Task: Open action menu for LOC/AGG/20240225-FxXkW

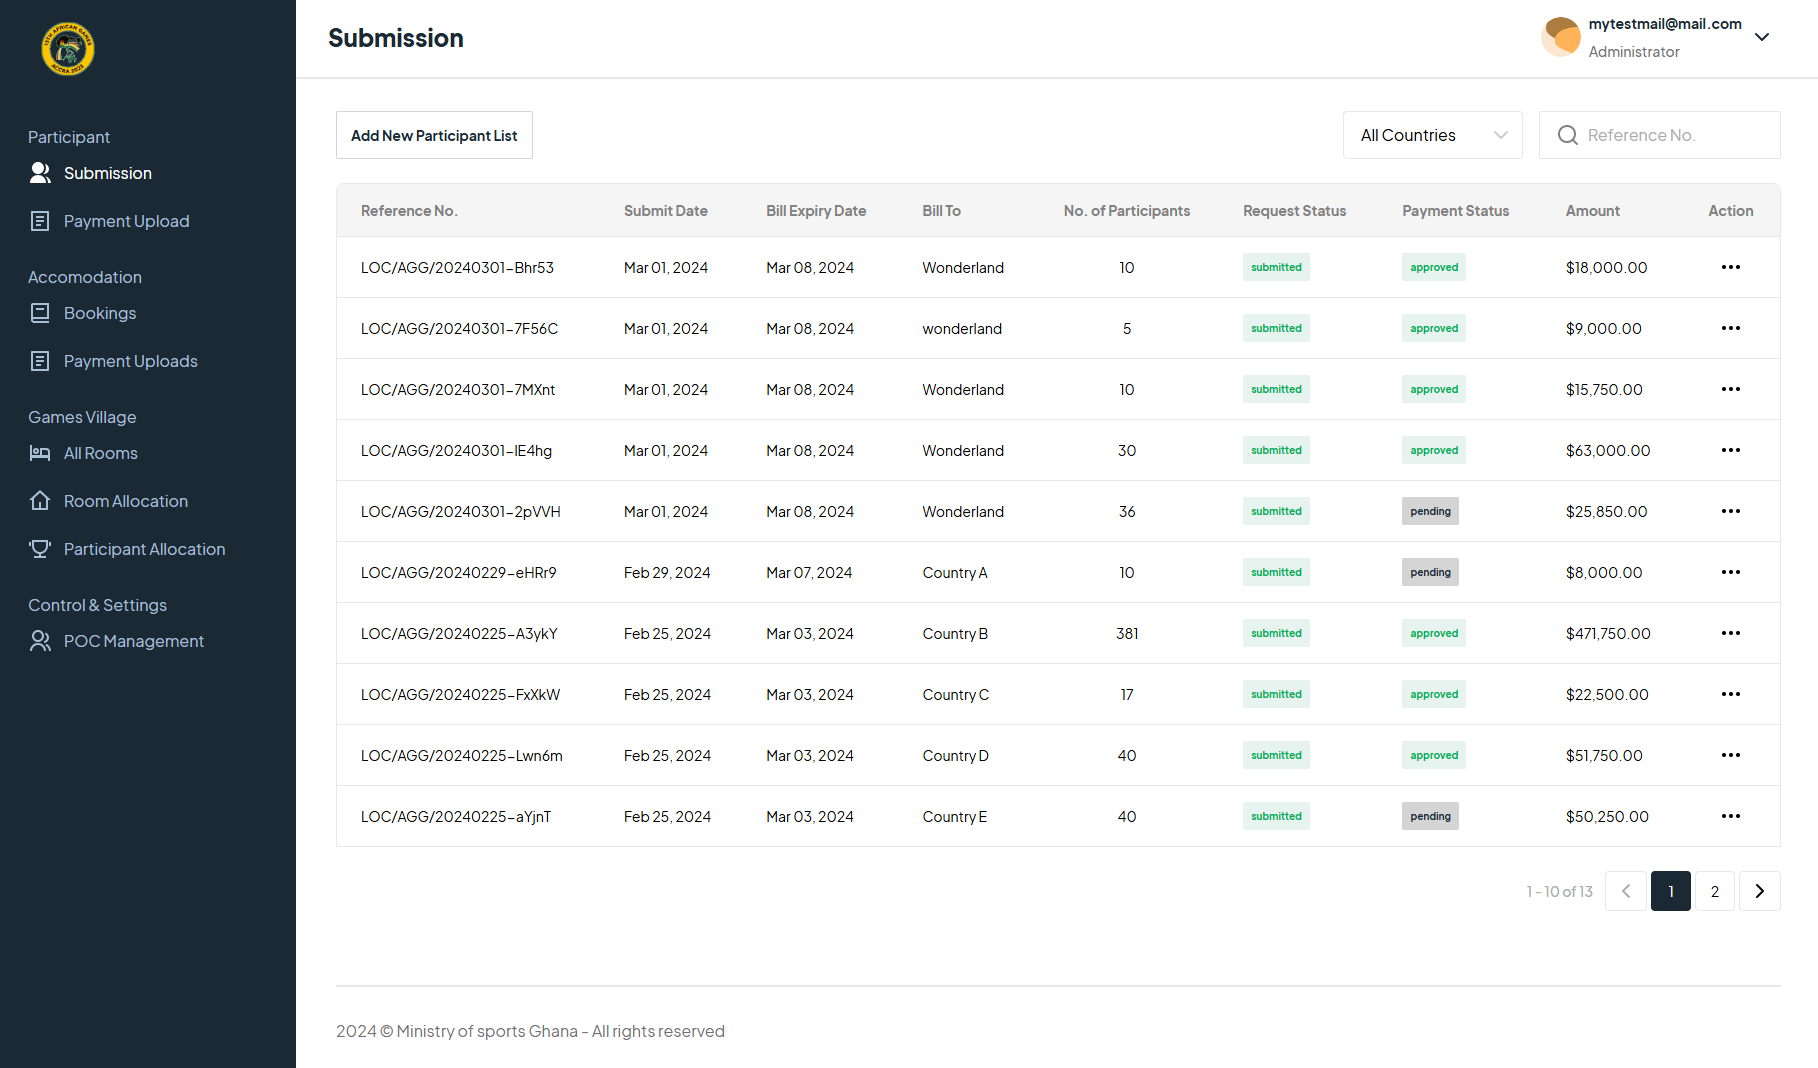Action: click(1731, 694)
